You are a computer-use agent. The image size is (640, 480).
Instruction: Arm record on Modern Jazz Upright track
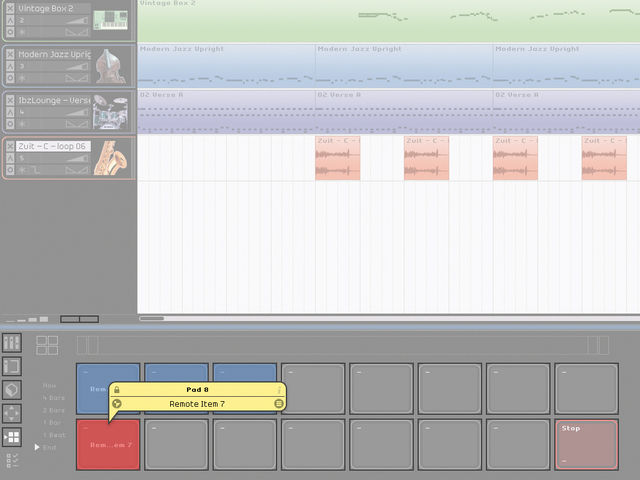[x=10, y=78]
